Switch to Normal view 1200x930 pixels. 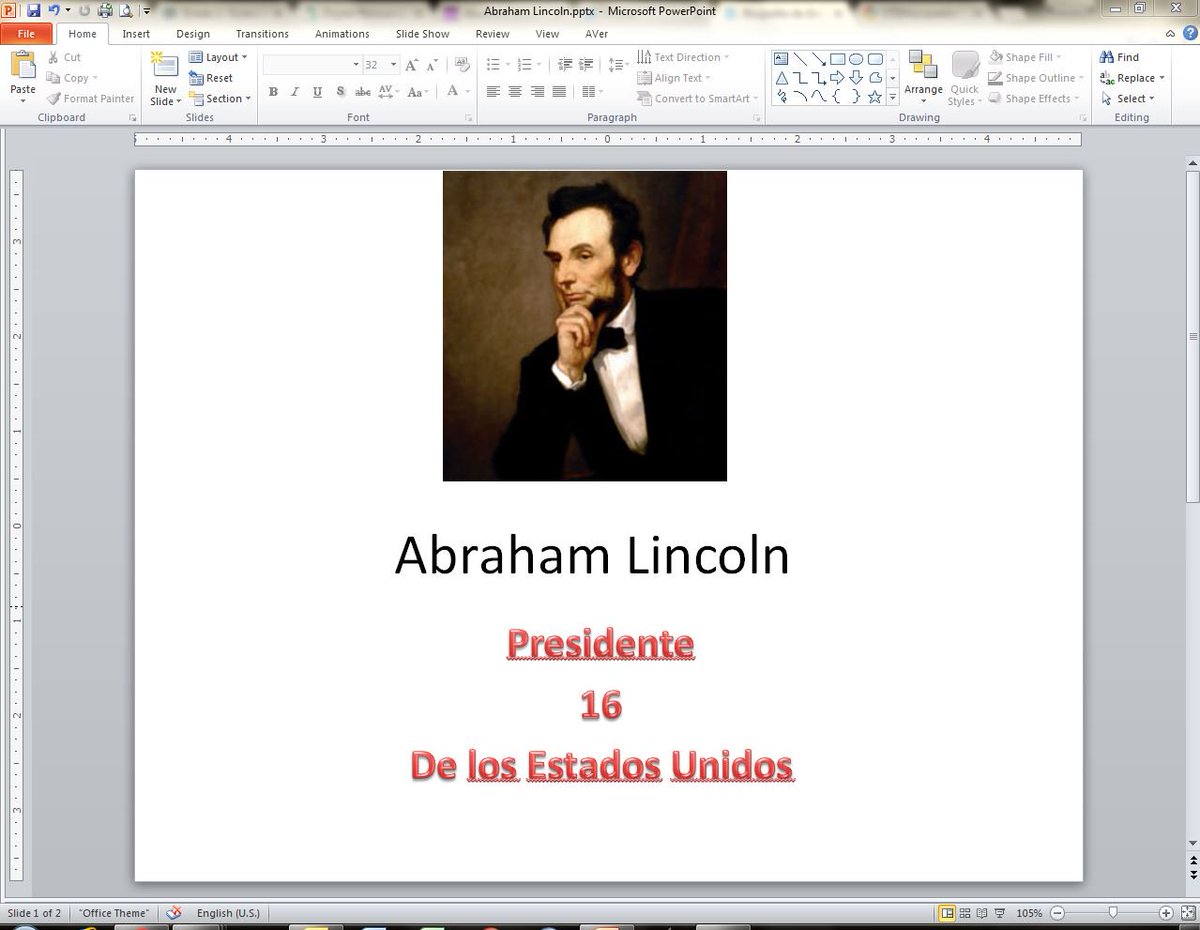click(x=947, y=913)
